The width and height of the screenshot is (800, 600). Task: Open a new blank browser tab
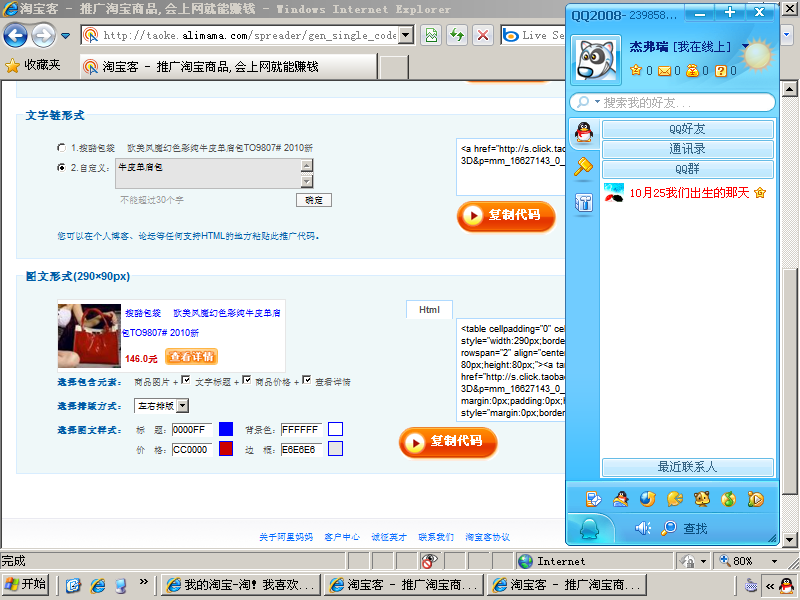[x=394, y=67]
